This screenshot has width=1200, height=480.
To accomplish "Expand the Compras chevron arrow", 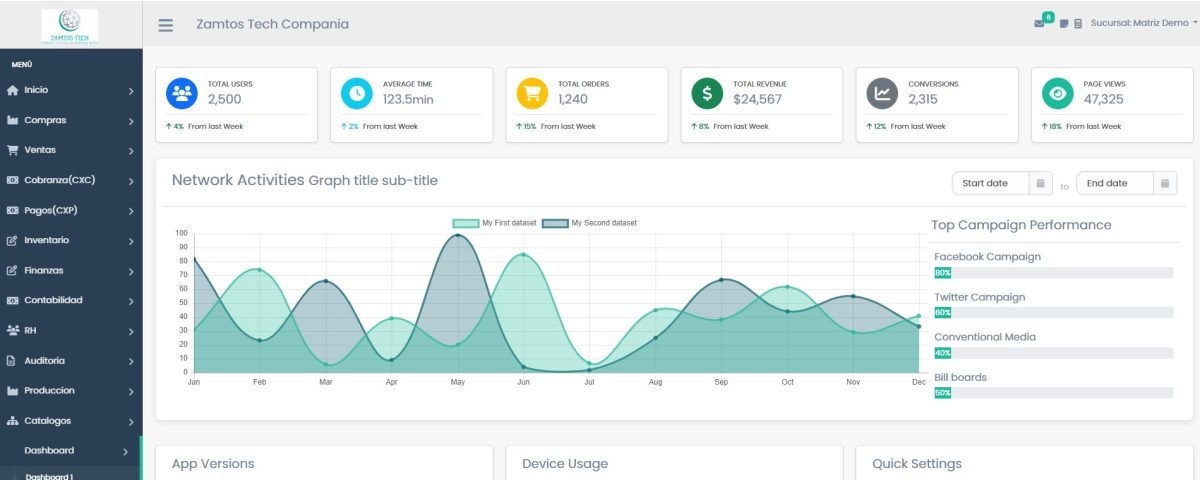I will coord(131,122).
